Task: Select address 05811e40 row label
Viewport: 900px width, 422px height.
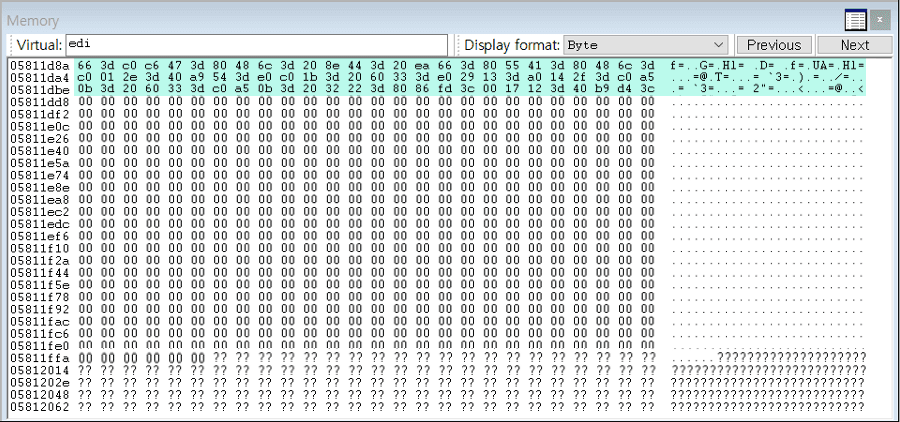Action: point(40,150)
